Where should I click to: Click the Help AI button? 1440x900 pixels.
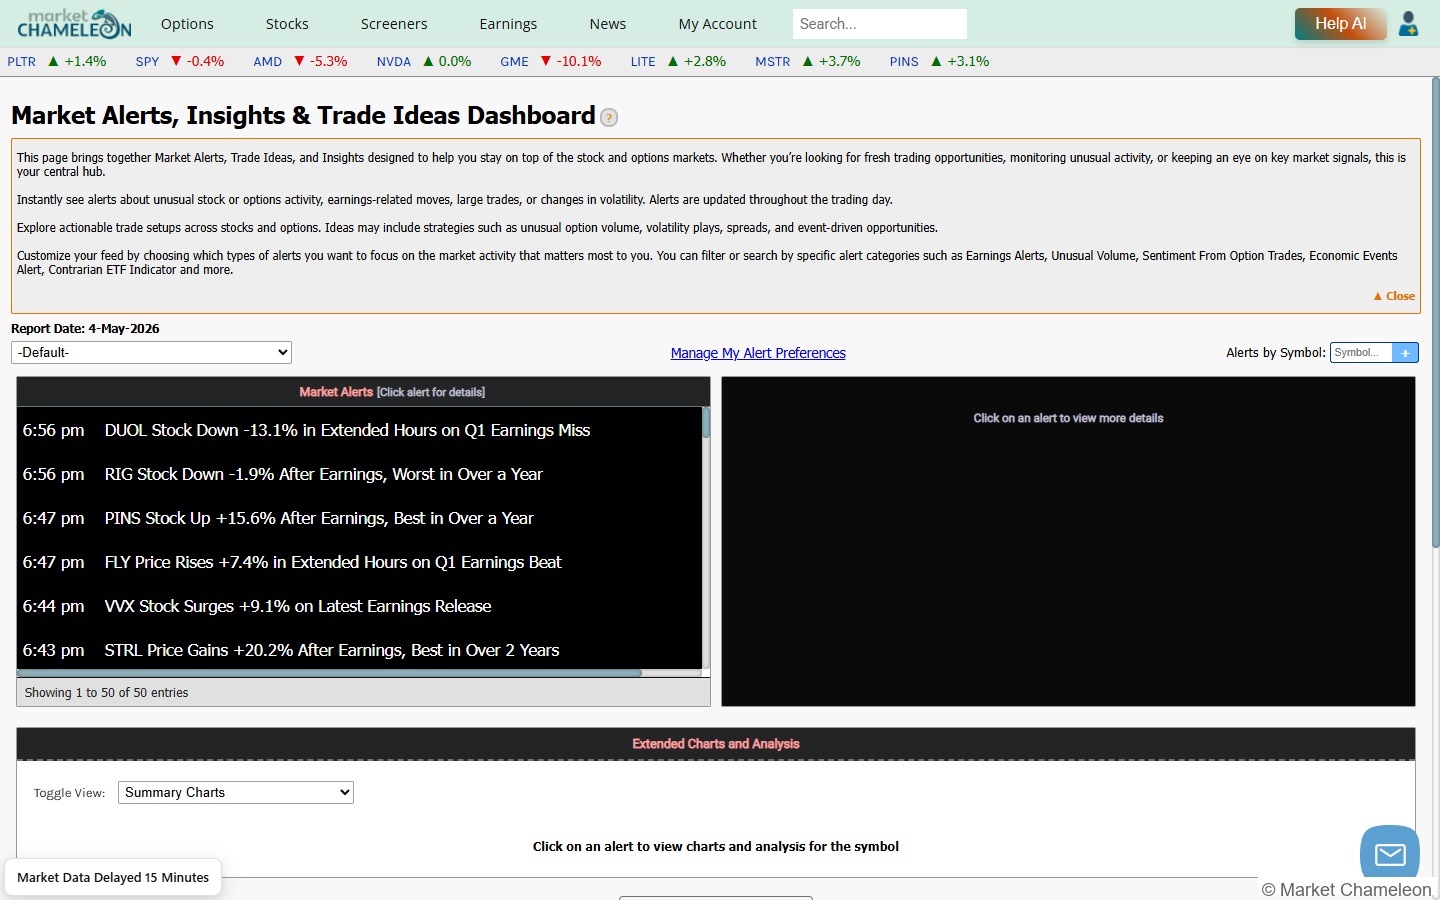pos(1340,23)
